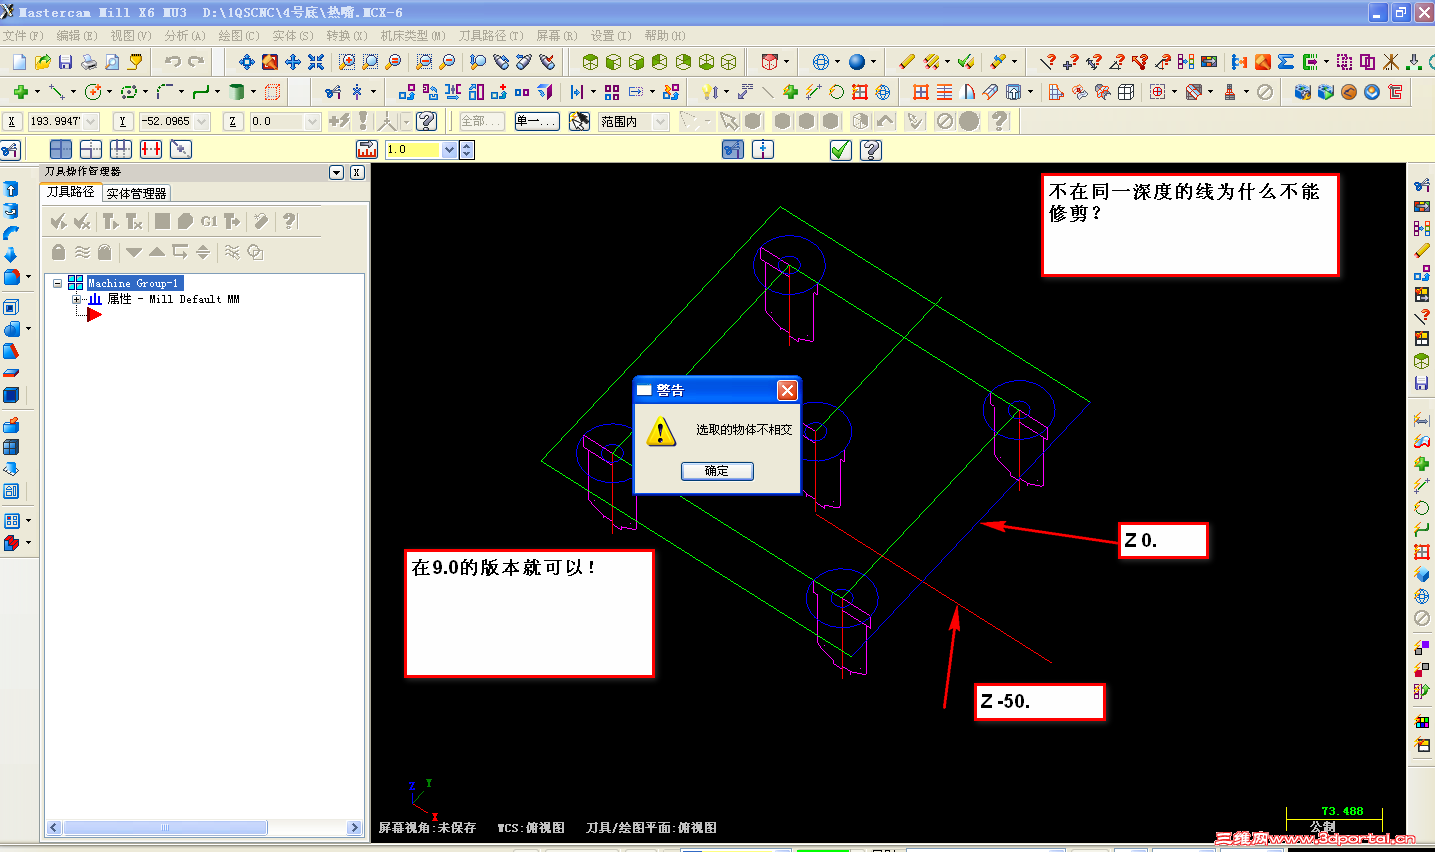Screen dimensions: 1435x852
Task: Open the 范围内 selection dropdown
Action: point(659,121)
